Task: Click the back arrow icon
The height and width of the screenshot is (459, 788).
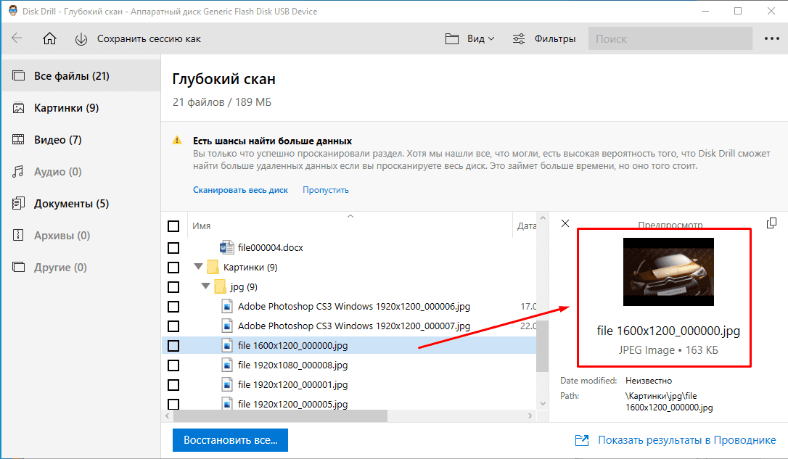Action: [x=17, y=39]
